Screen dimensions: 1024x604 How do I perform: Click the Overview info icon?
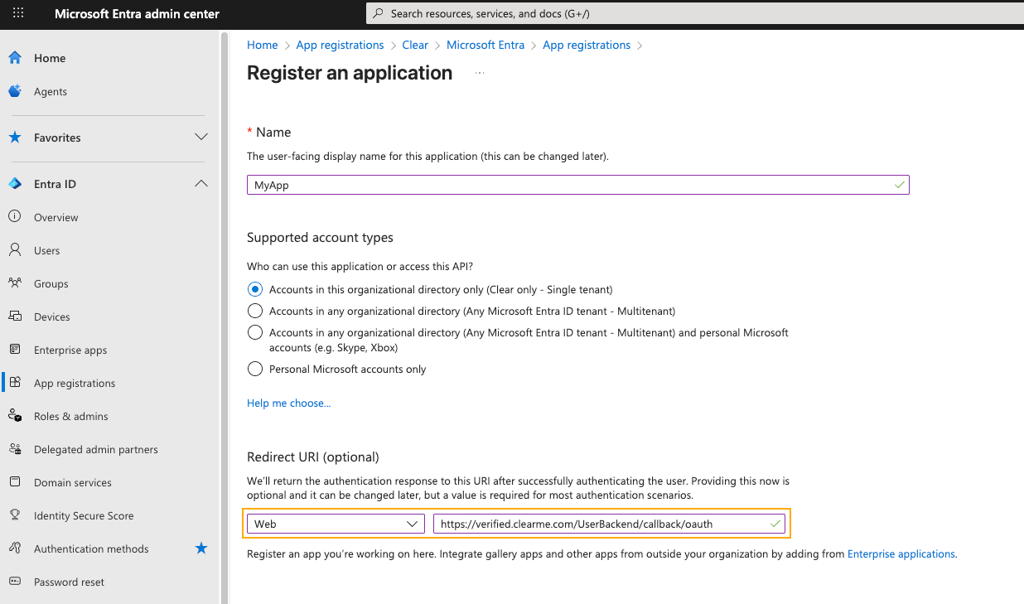click(15, 216)
